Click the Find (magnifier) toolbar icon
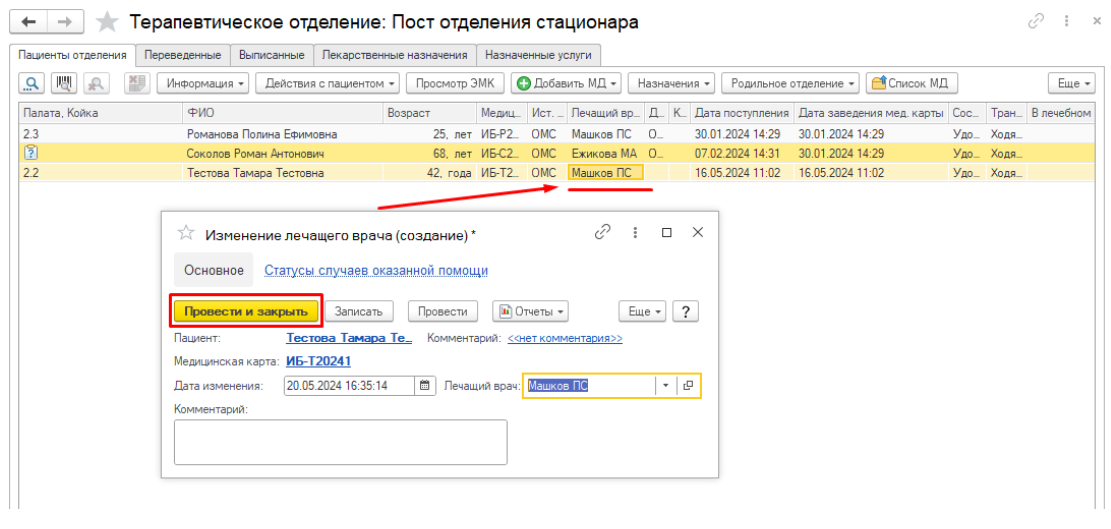The image size is (1111, 529). [33, 84]
